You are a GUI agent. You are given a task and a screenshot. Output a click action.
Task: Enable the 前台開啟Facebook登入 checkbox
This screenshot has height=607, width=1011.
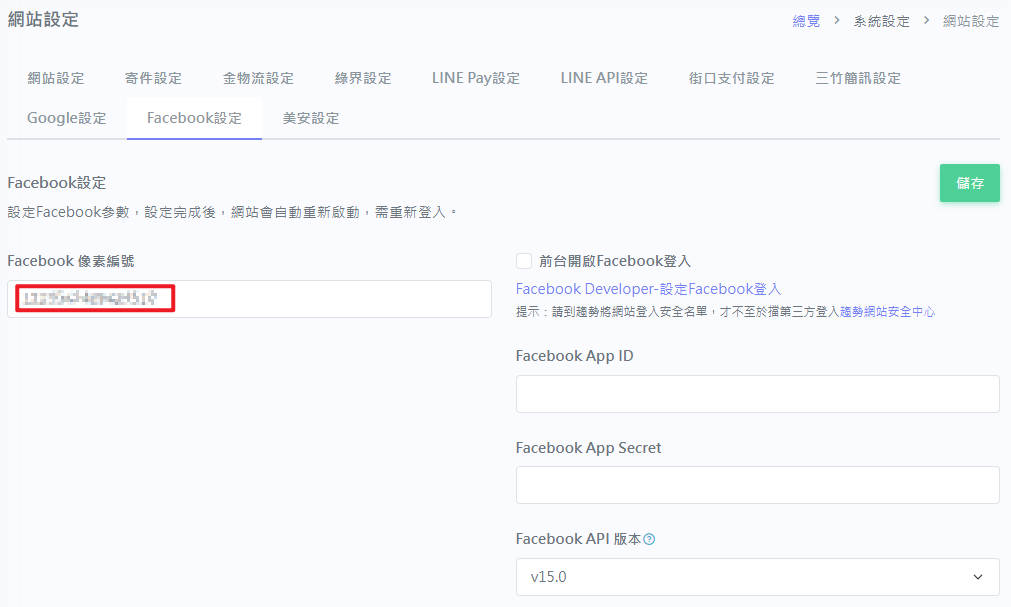tap(524, 261)
